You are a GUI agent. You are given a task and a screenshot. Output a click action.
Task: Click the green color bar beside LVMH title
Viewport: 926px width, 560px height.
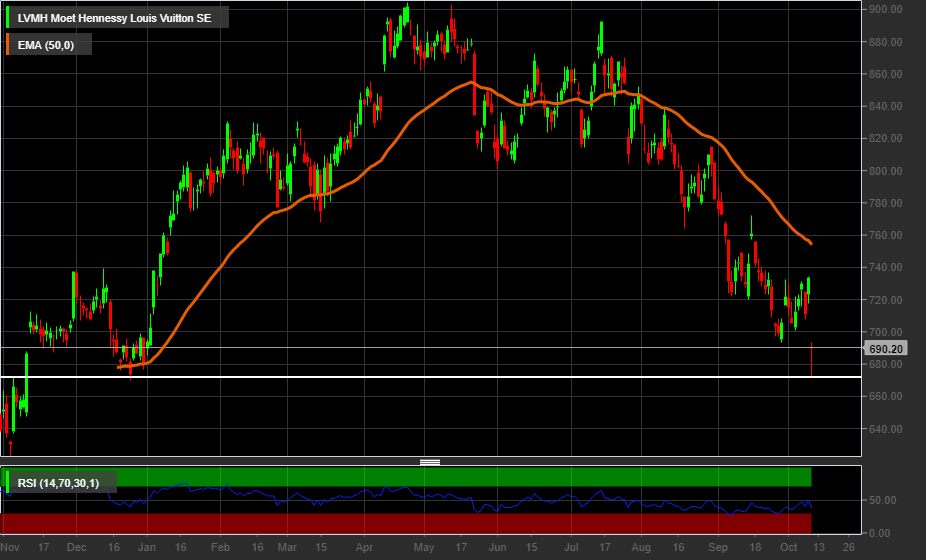tap(9, 17)
